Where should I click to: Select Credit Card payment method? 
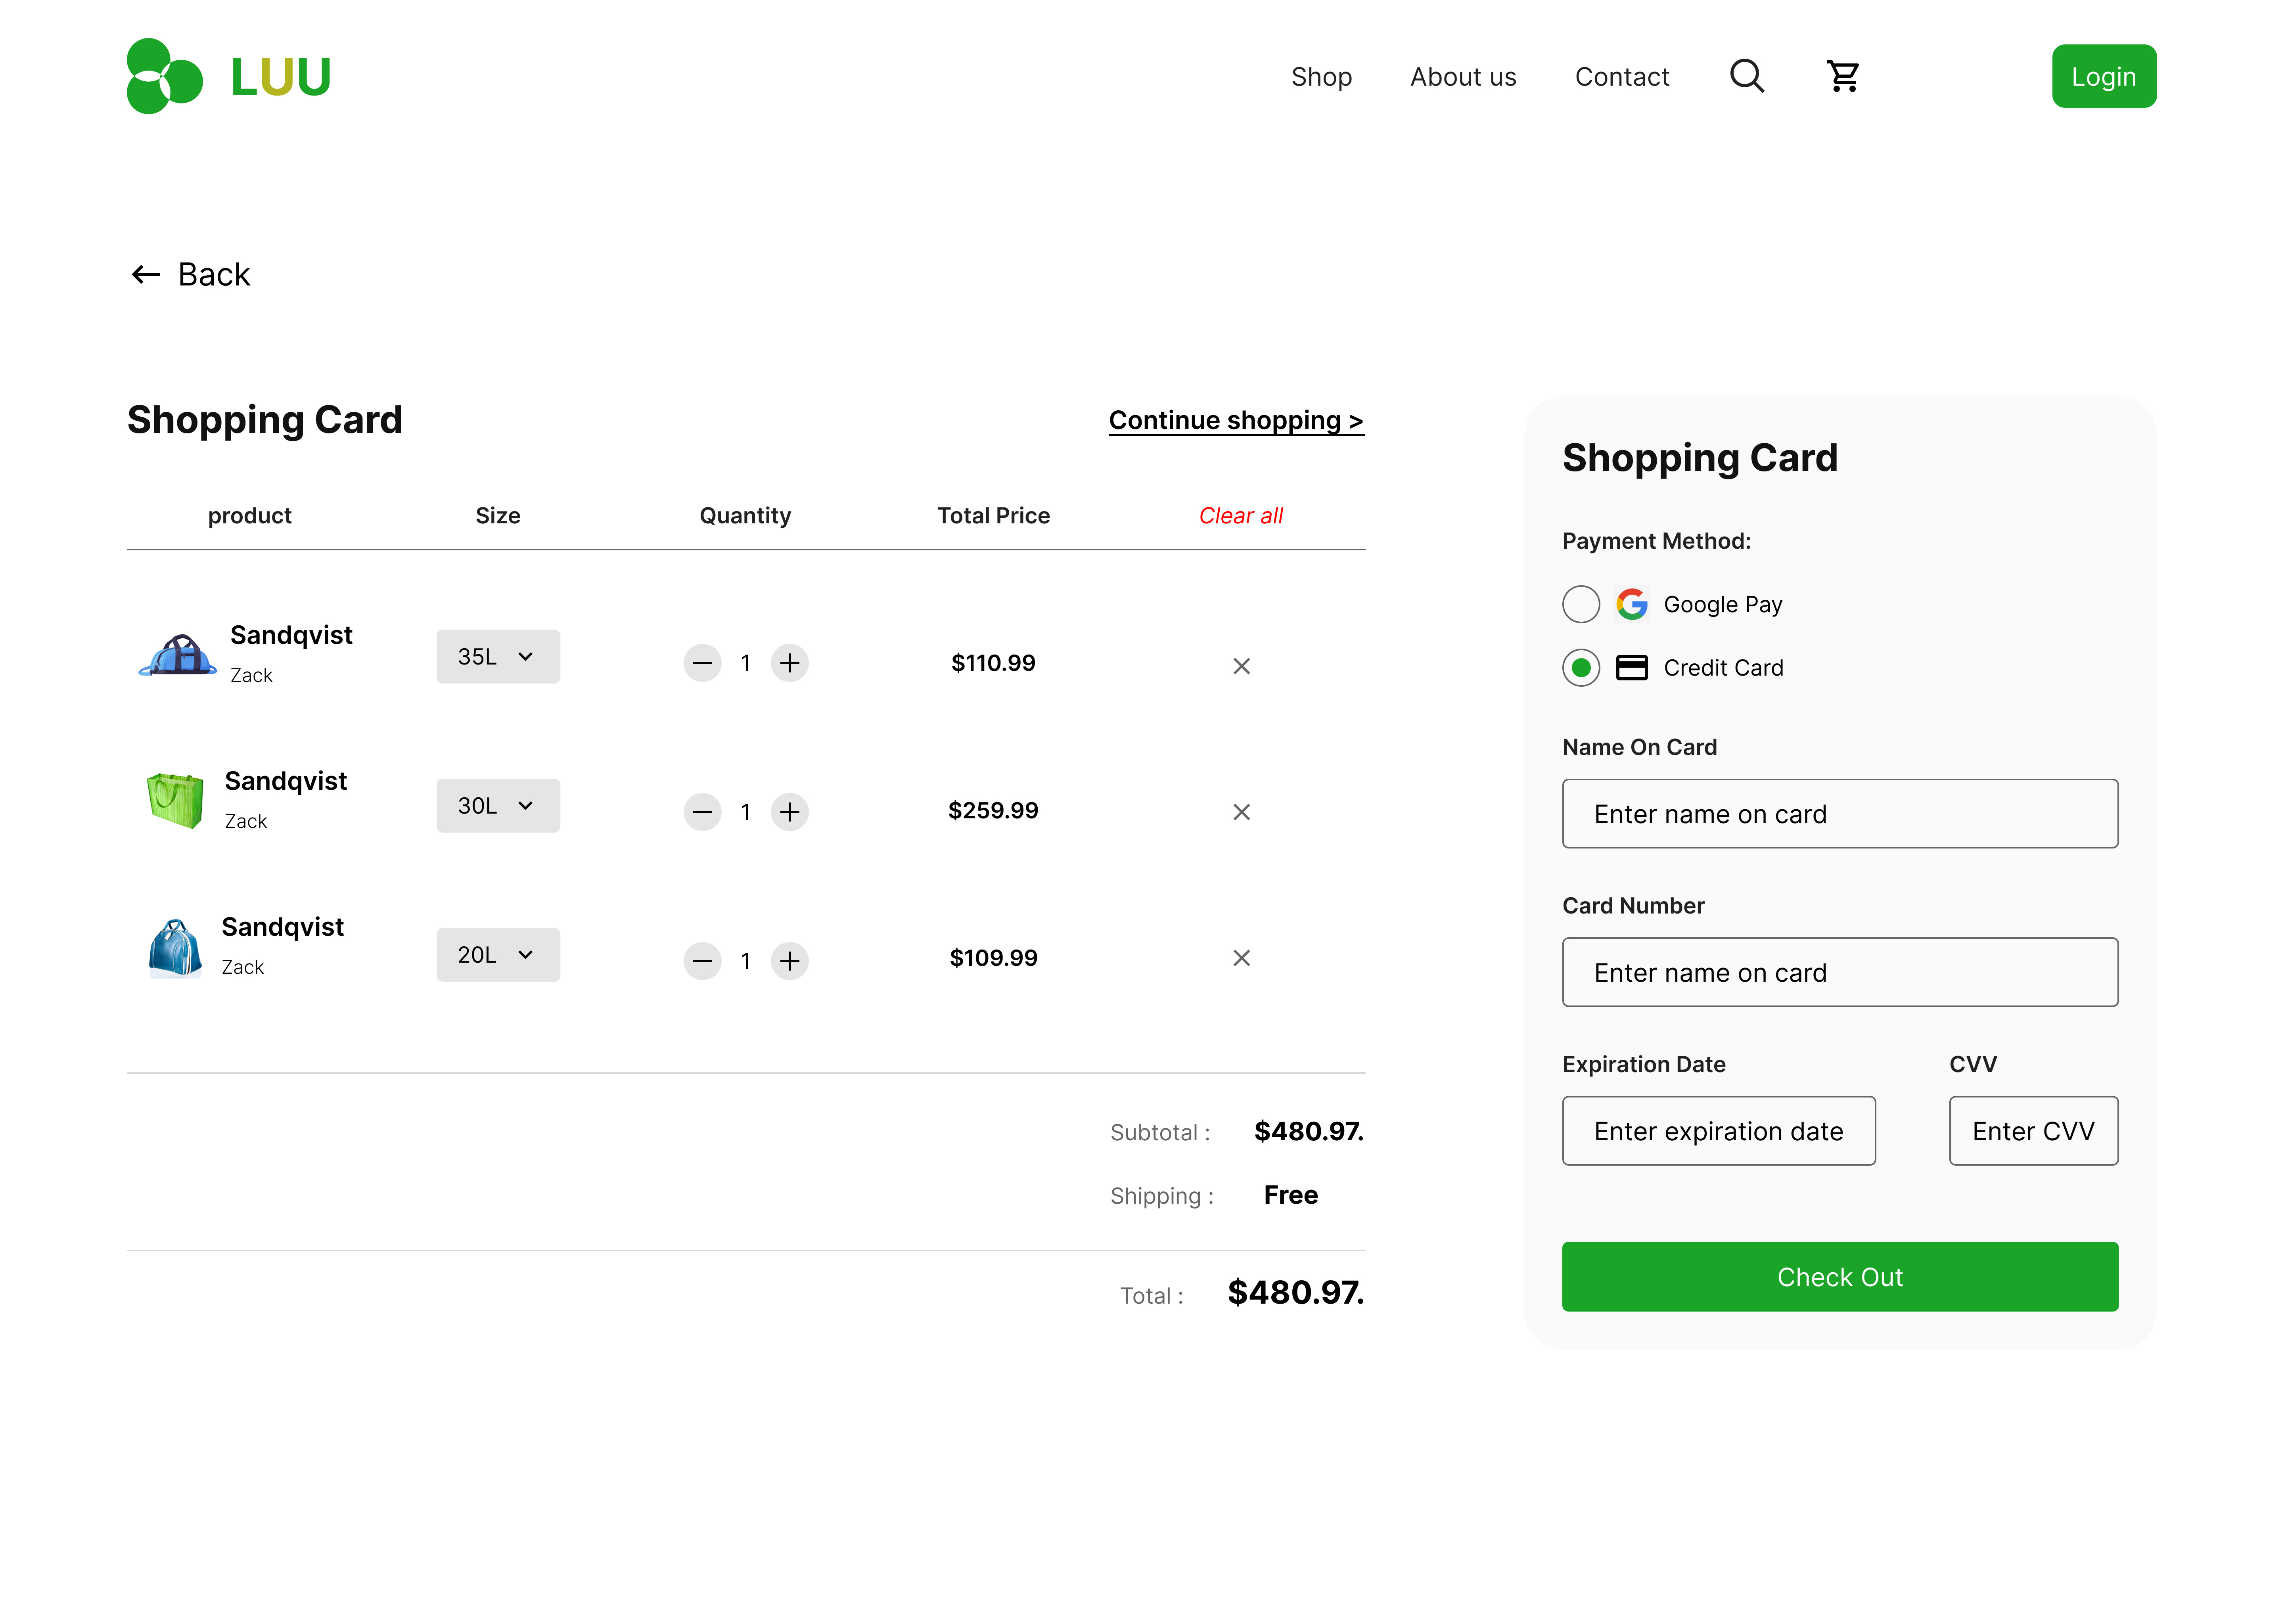pos(1580,667)
